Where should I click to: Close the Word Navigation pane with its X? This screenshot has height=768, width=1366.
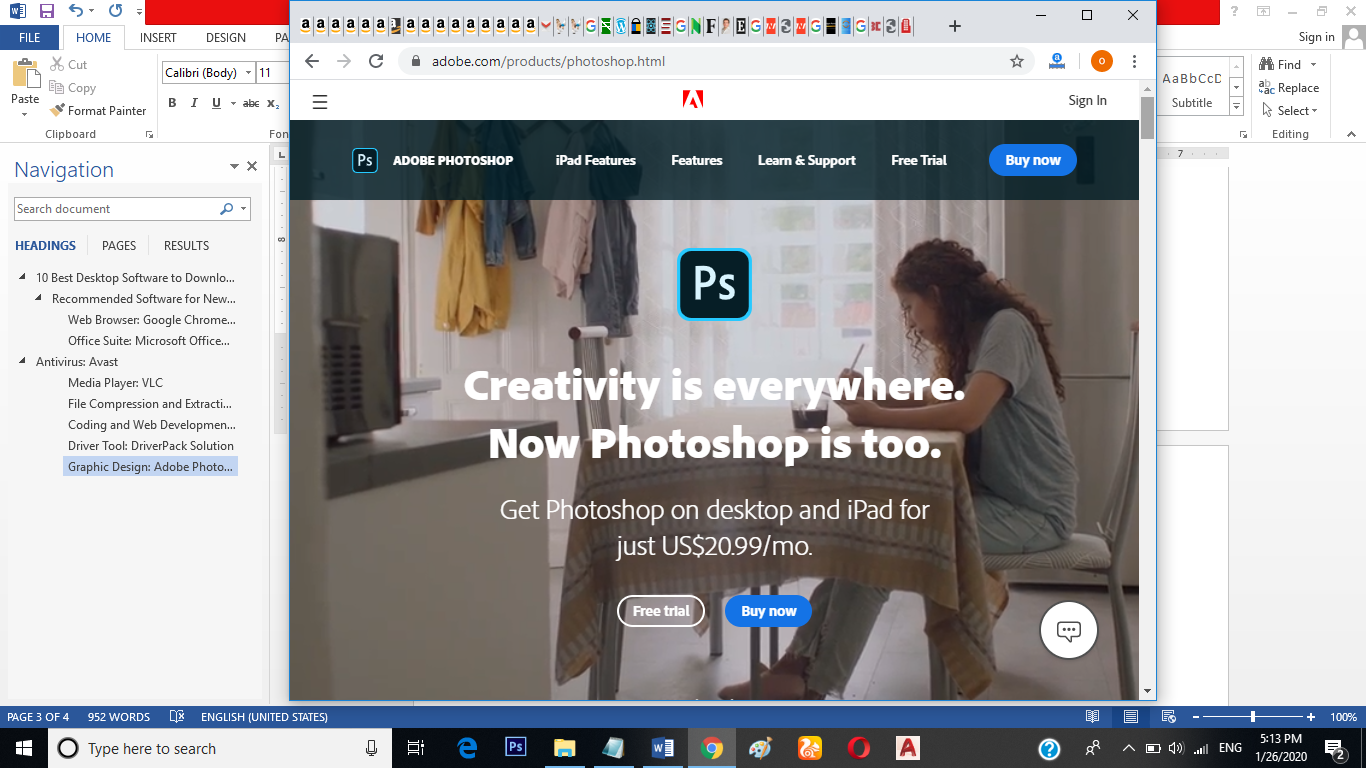click(252, 167)
